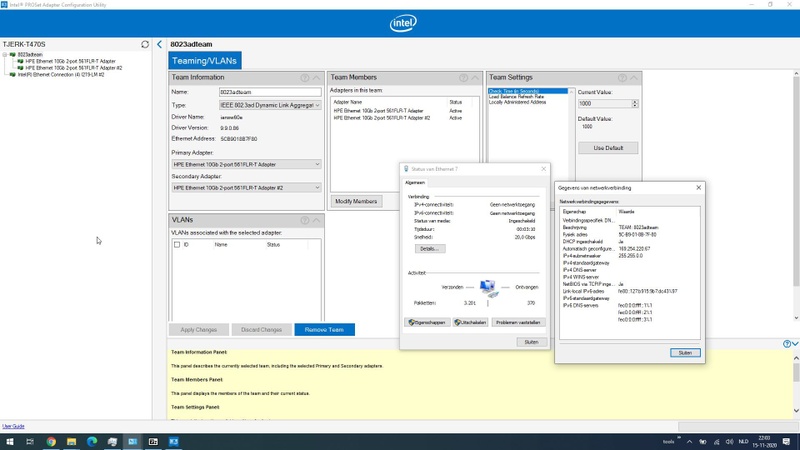Image resolution: width=800 pixels, height=450 pixels.
Task: Click Uitschakelen button in status dialog
Action: pyautogui.click(x=470, y=322)
